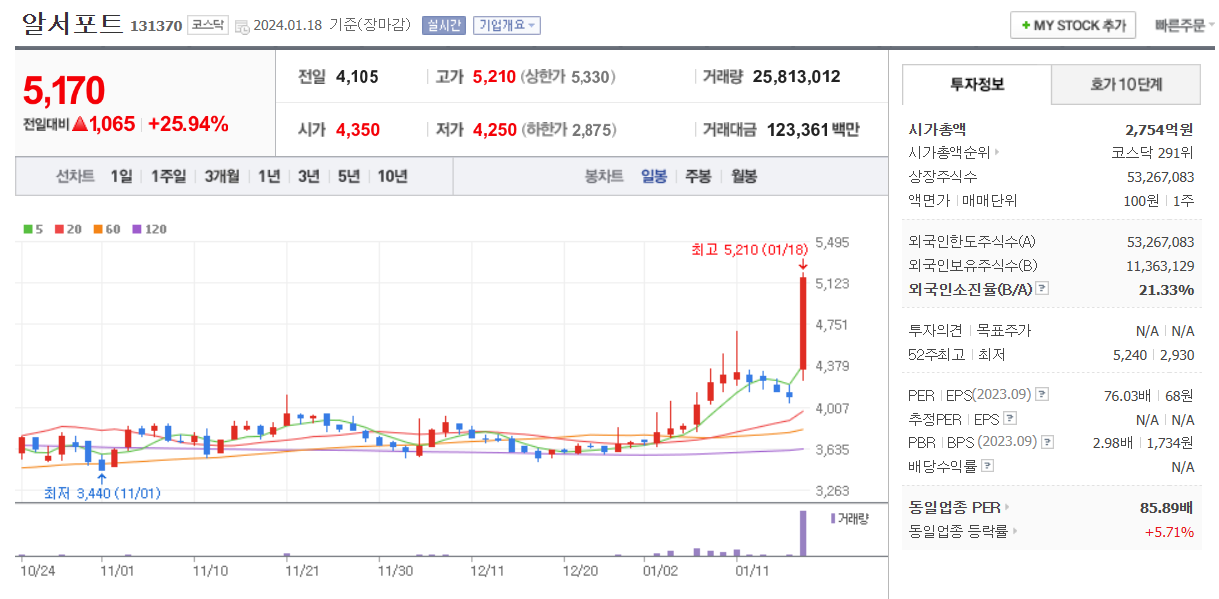Switch candle chart to 주봉
1219x599 pixels.
pyautogui.click(x=698, y=176)
